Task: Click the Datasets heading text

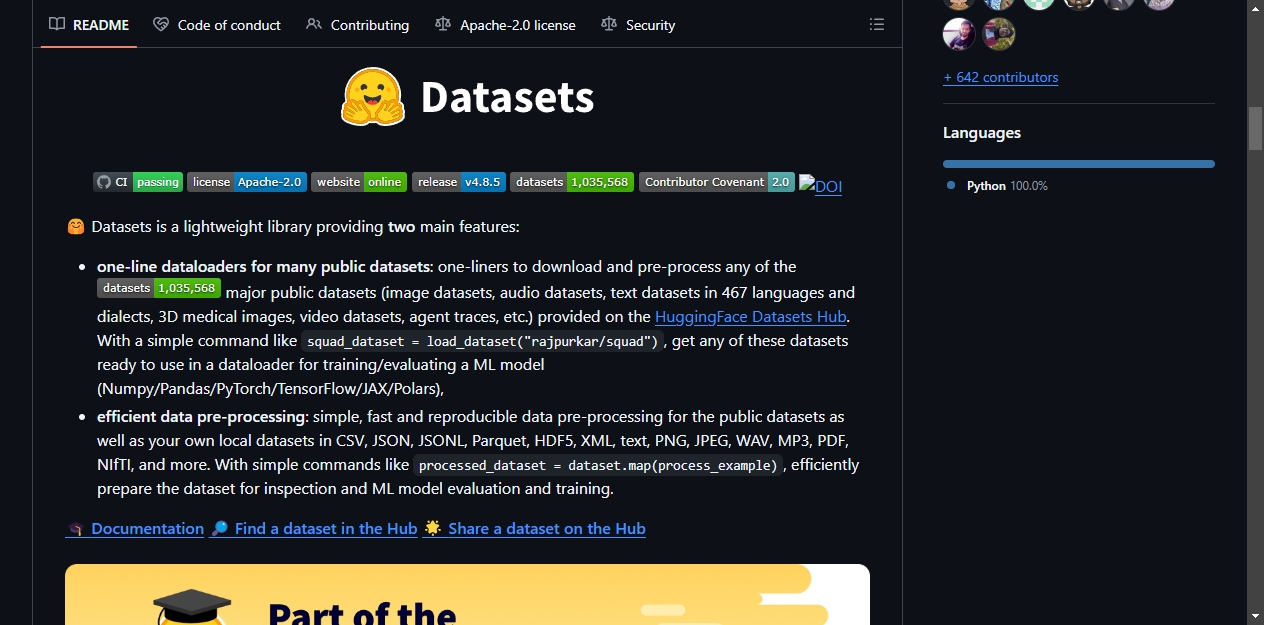Action: coord(507,97)
